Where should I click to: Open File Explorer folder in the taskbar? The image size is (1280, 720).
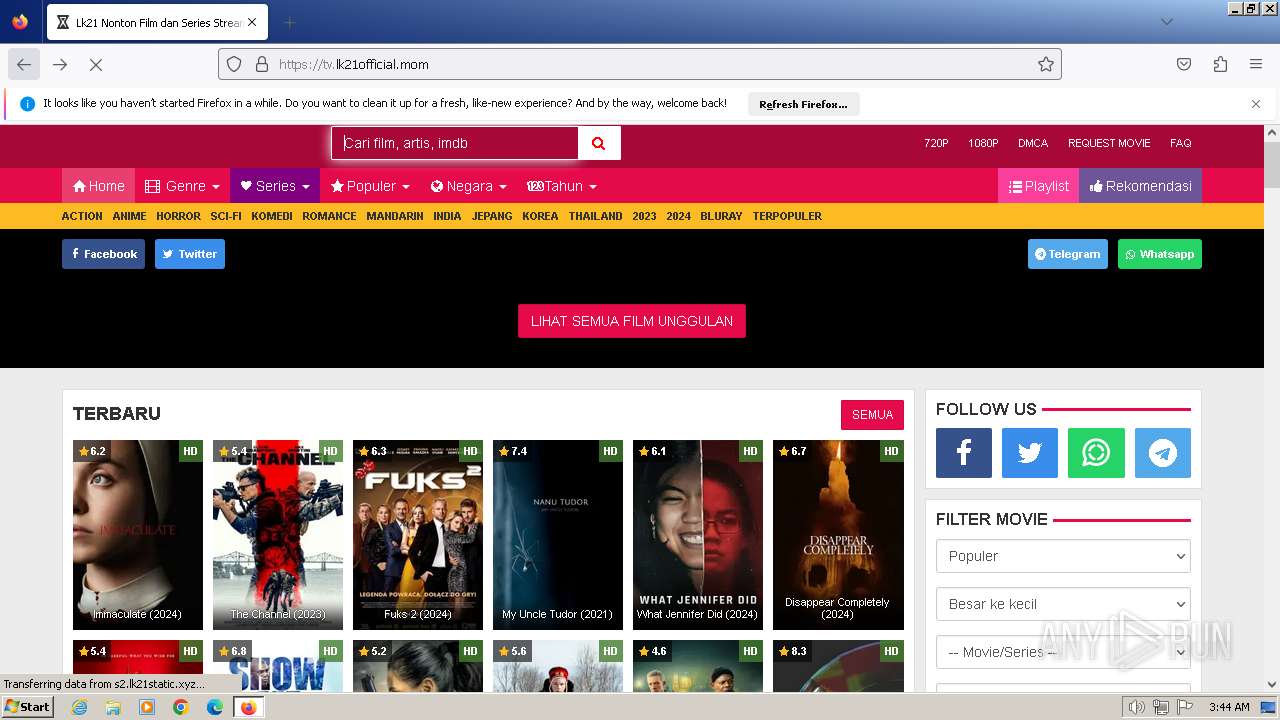click(x=113, y=707)
